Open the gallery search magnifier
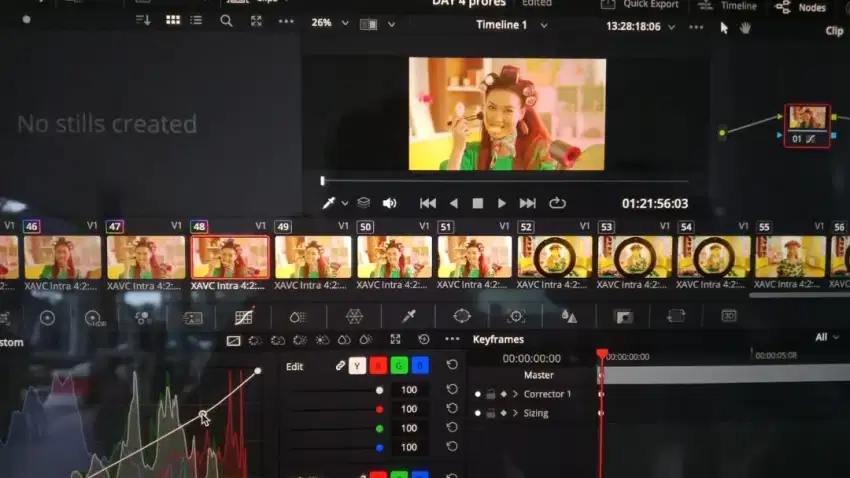850x478 pixels. [x=227, y=21]
